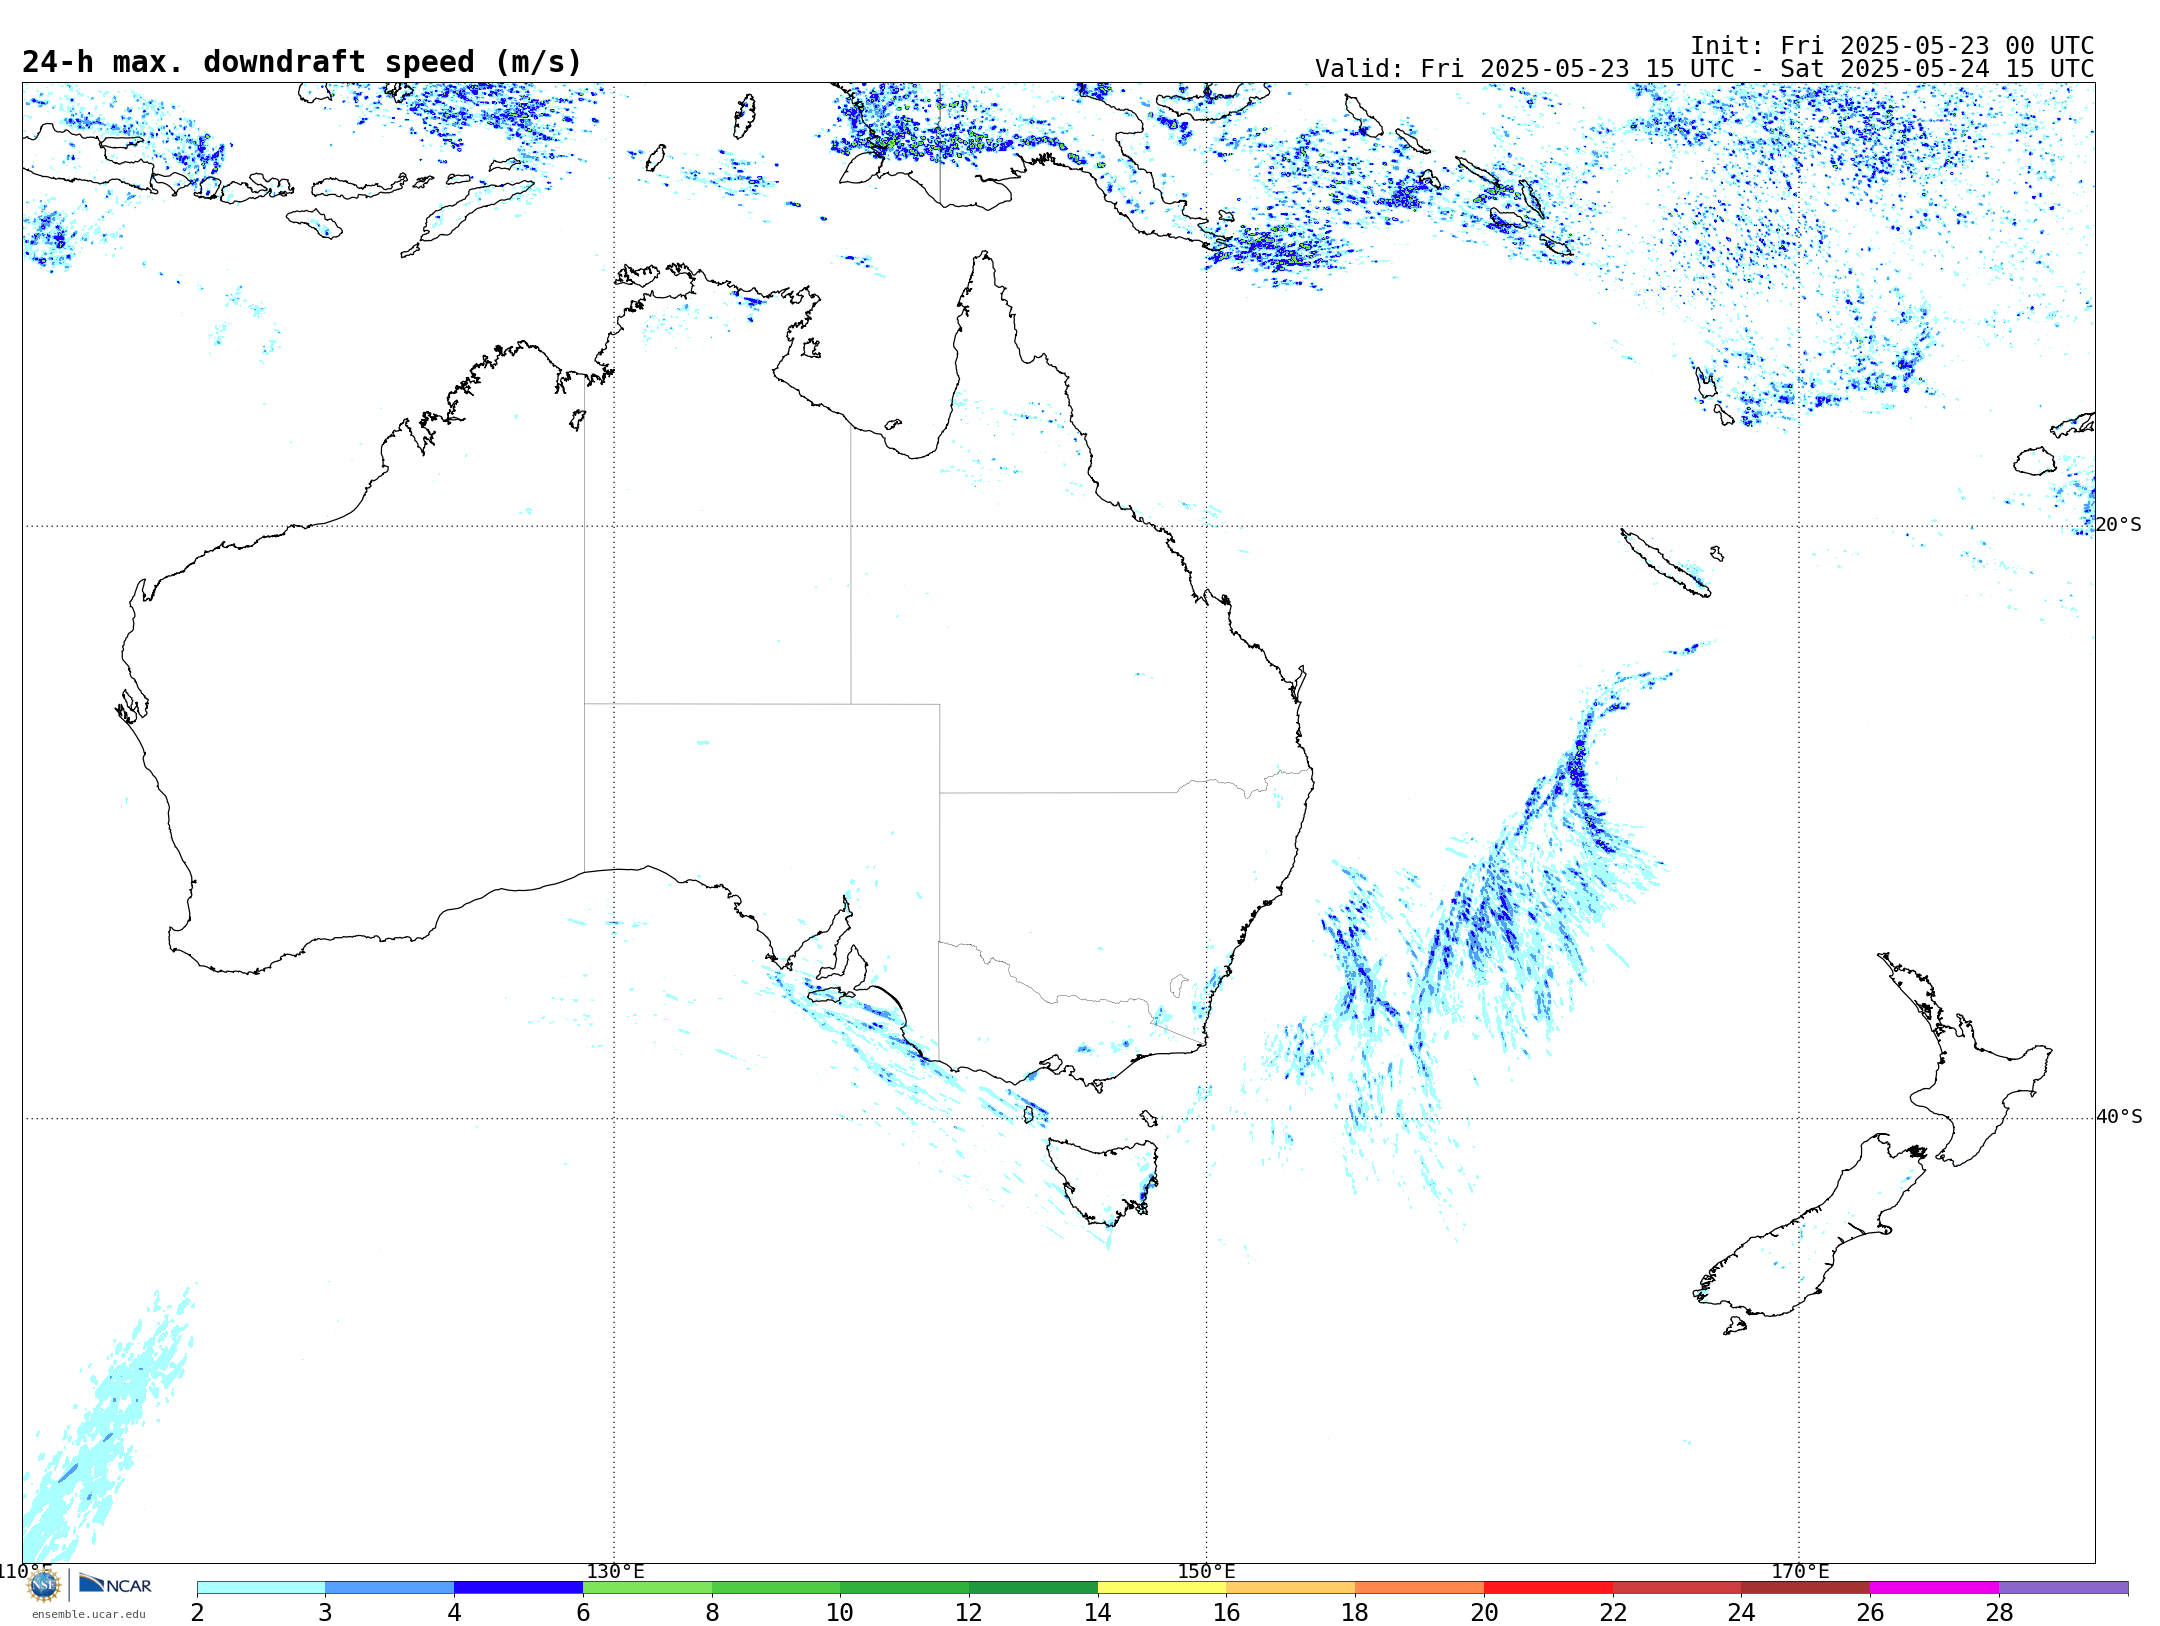
Task: Click the NSF logo icon
Action: click(43, 1585)
